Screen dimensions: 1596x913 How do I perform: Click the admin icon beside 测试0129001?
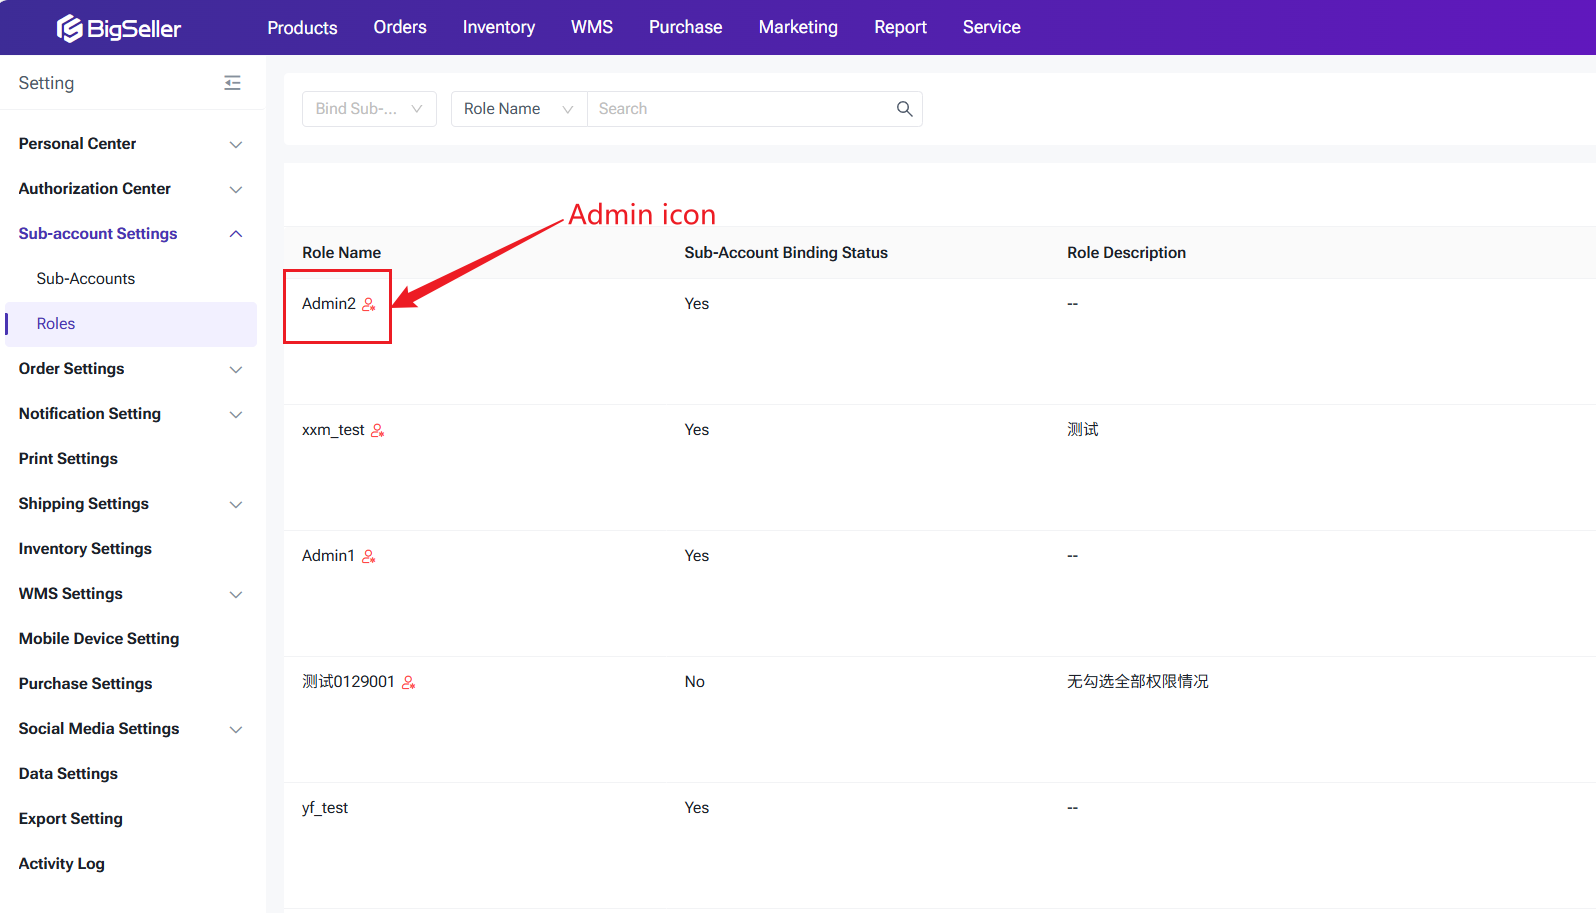tap(408, 682)
